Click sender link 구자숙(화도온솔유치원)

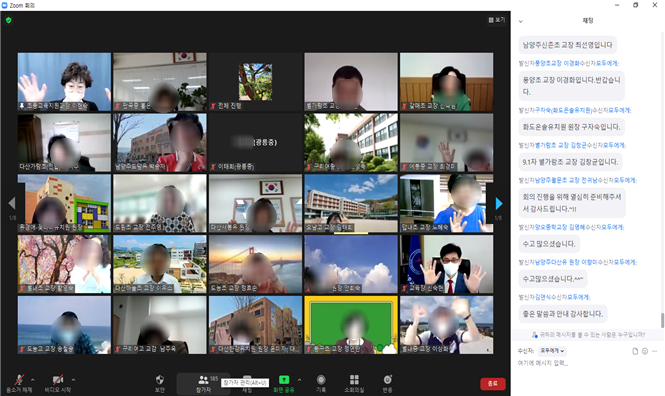point(563,110)
